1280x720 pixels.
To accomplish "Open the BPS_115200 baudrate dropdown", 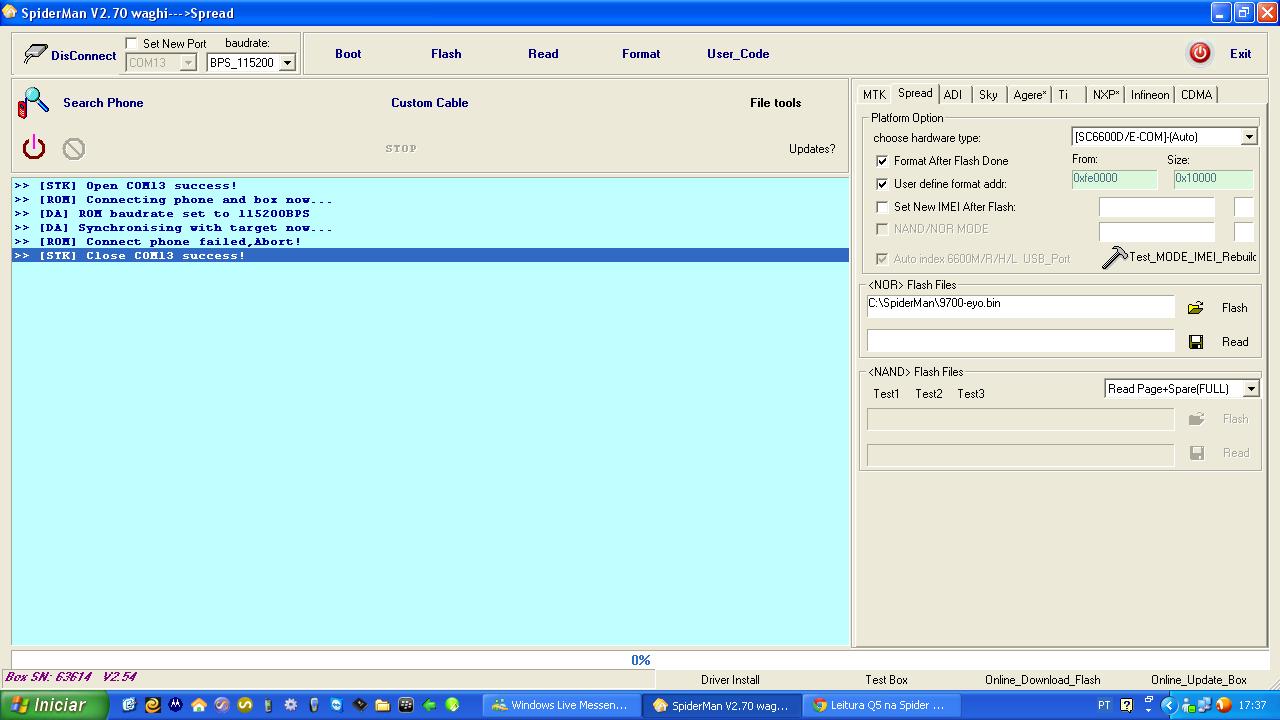I will [287, 63].
